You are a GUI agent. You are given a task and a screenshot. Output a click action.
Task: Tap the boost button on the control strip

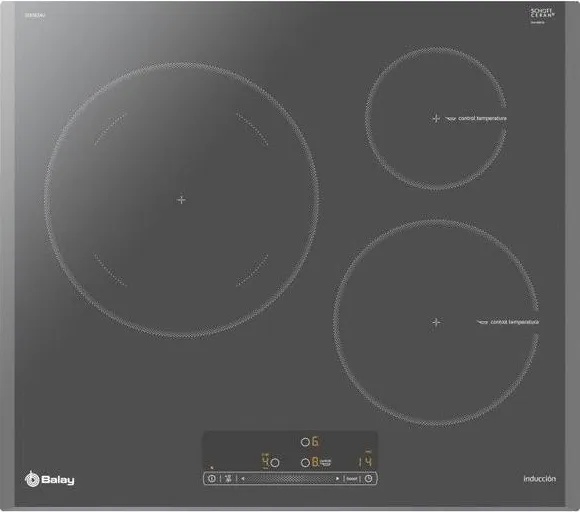352,479
